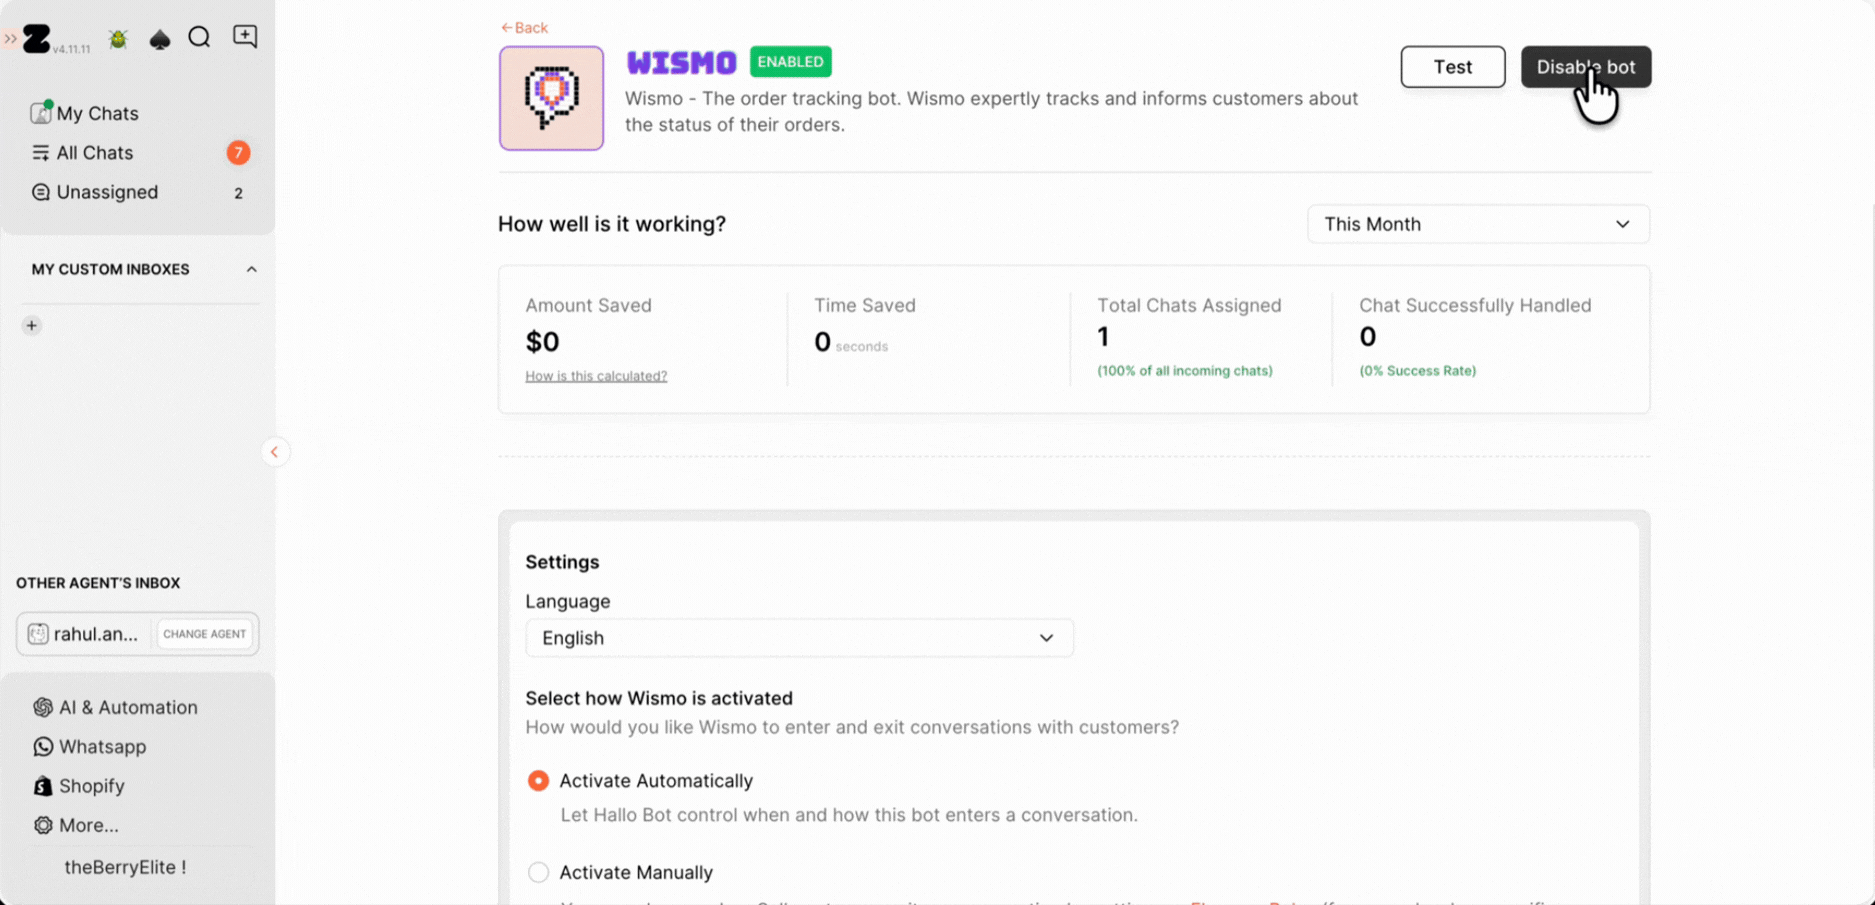Image resolution: width=1875 pixels, height=905 pixels.
Task: Select Activate Manually radio option
Action: pyautogui.click(x=538, y=872)
